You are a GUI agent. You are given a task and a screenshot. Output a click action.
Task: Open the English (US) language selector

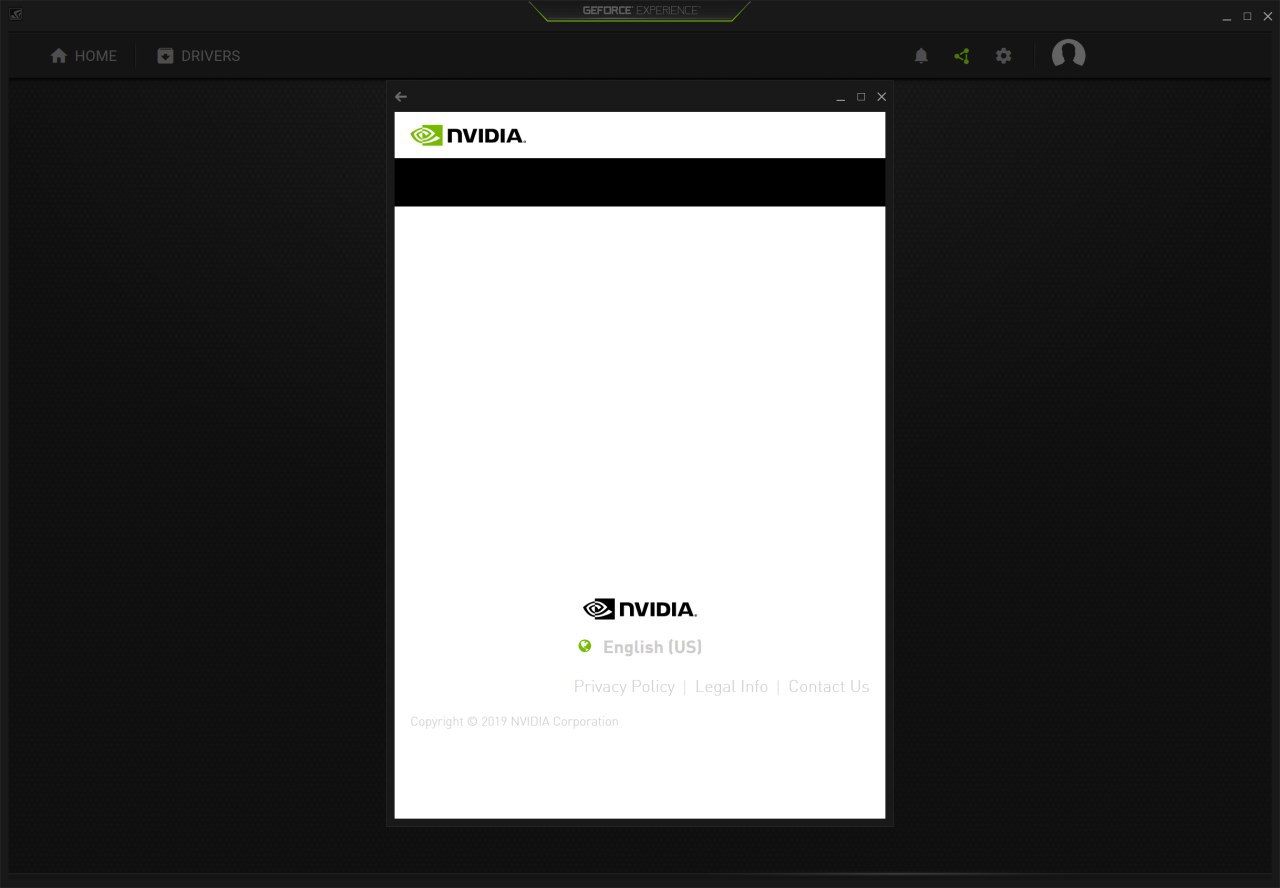click(652, 647)
